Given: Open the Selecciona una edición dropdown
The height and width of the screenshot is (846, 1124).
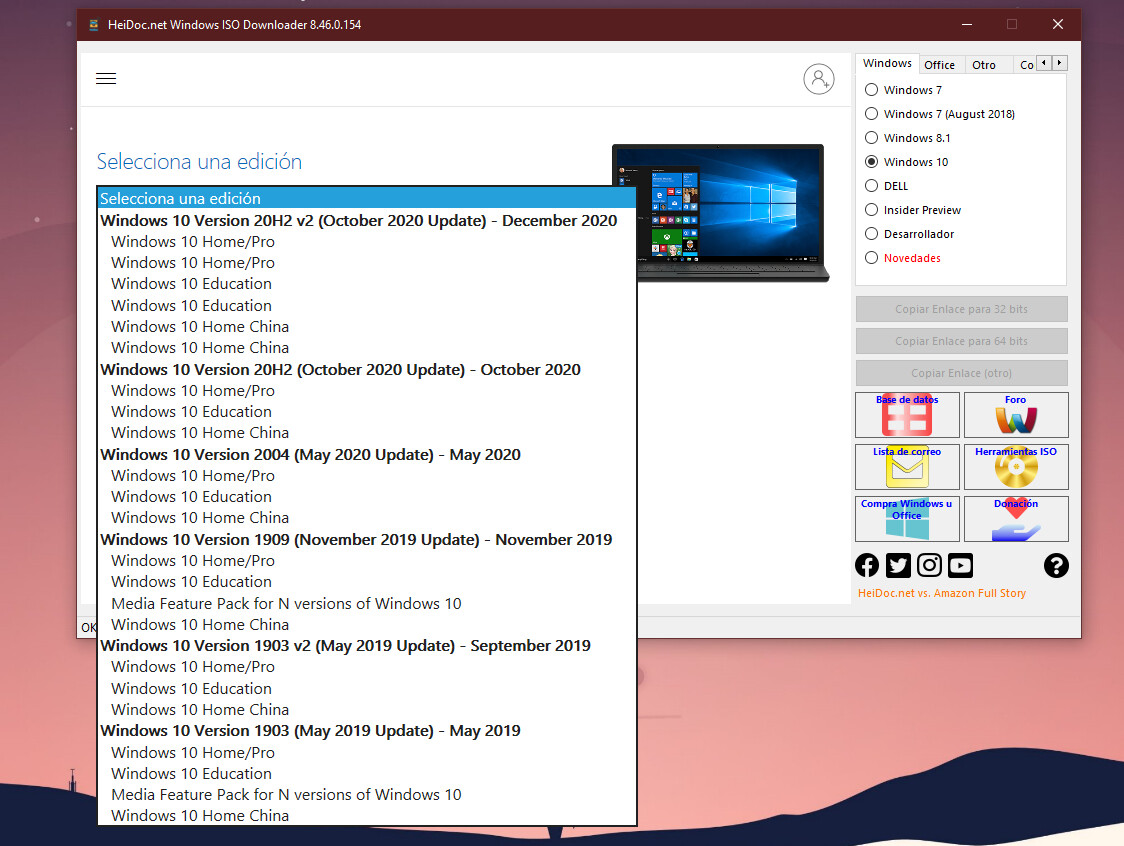Looking at the screenshot, I should pyautogui.click(x=365, y=198).
